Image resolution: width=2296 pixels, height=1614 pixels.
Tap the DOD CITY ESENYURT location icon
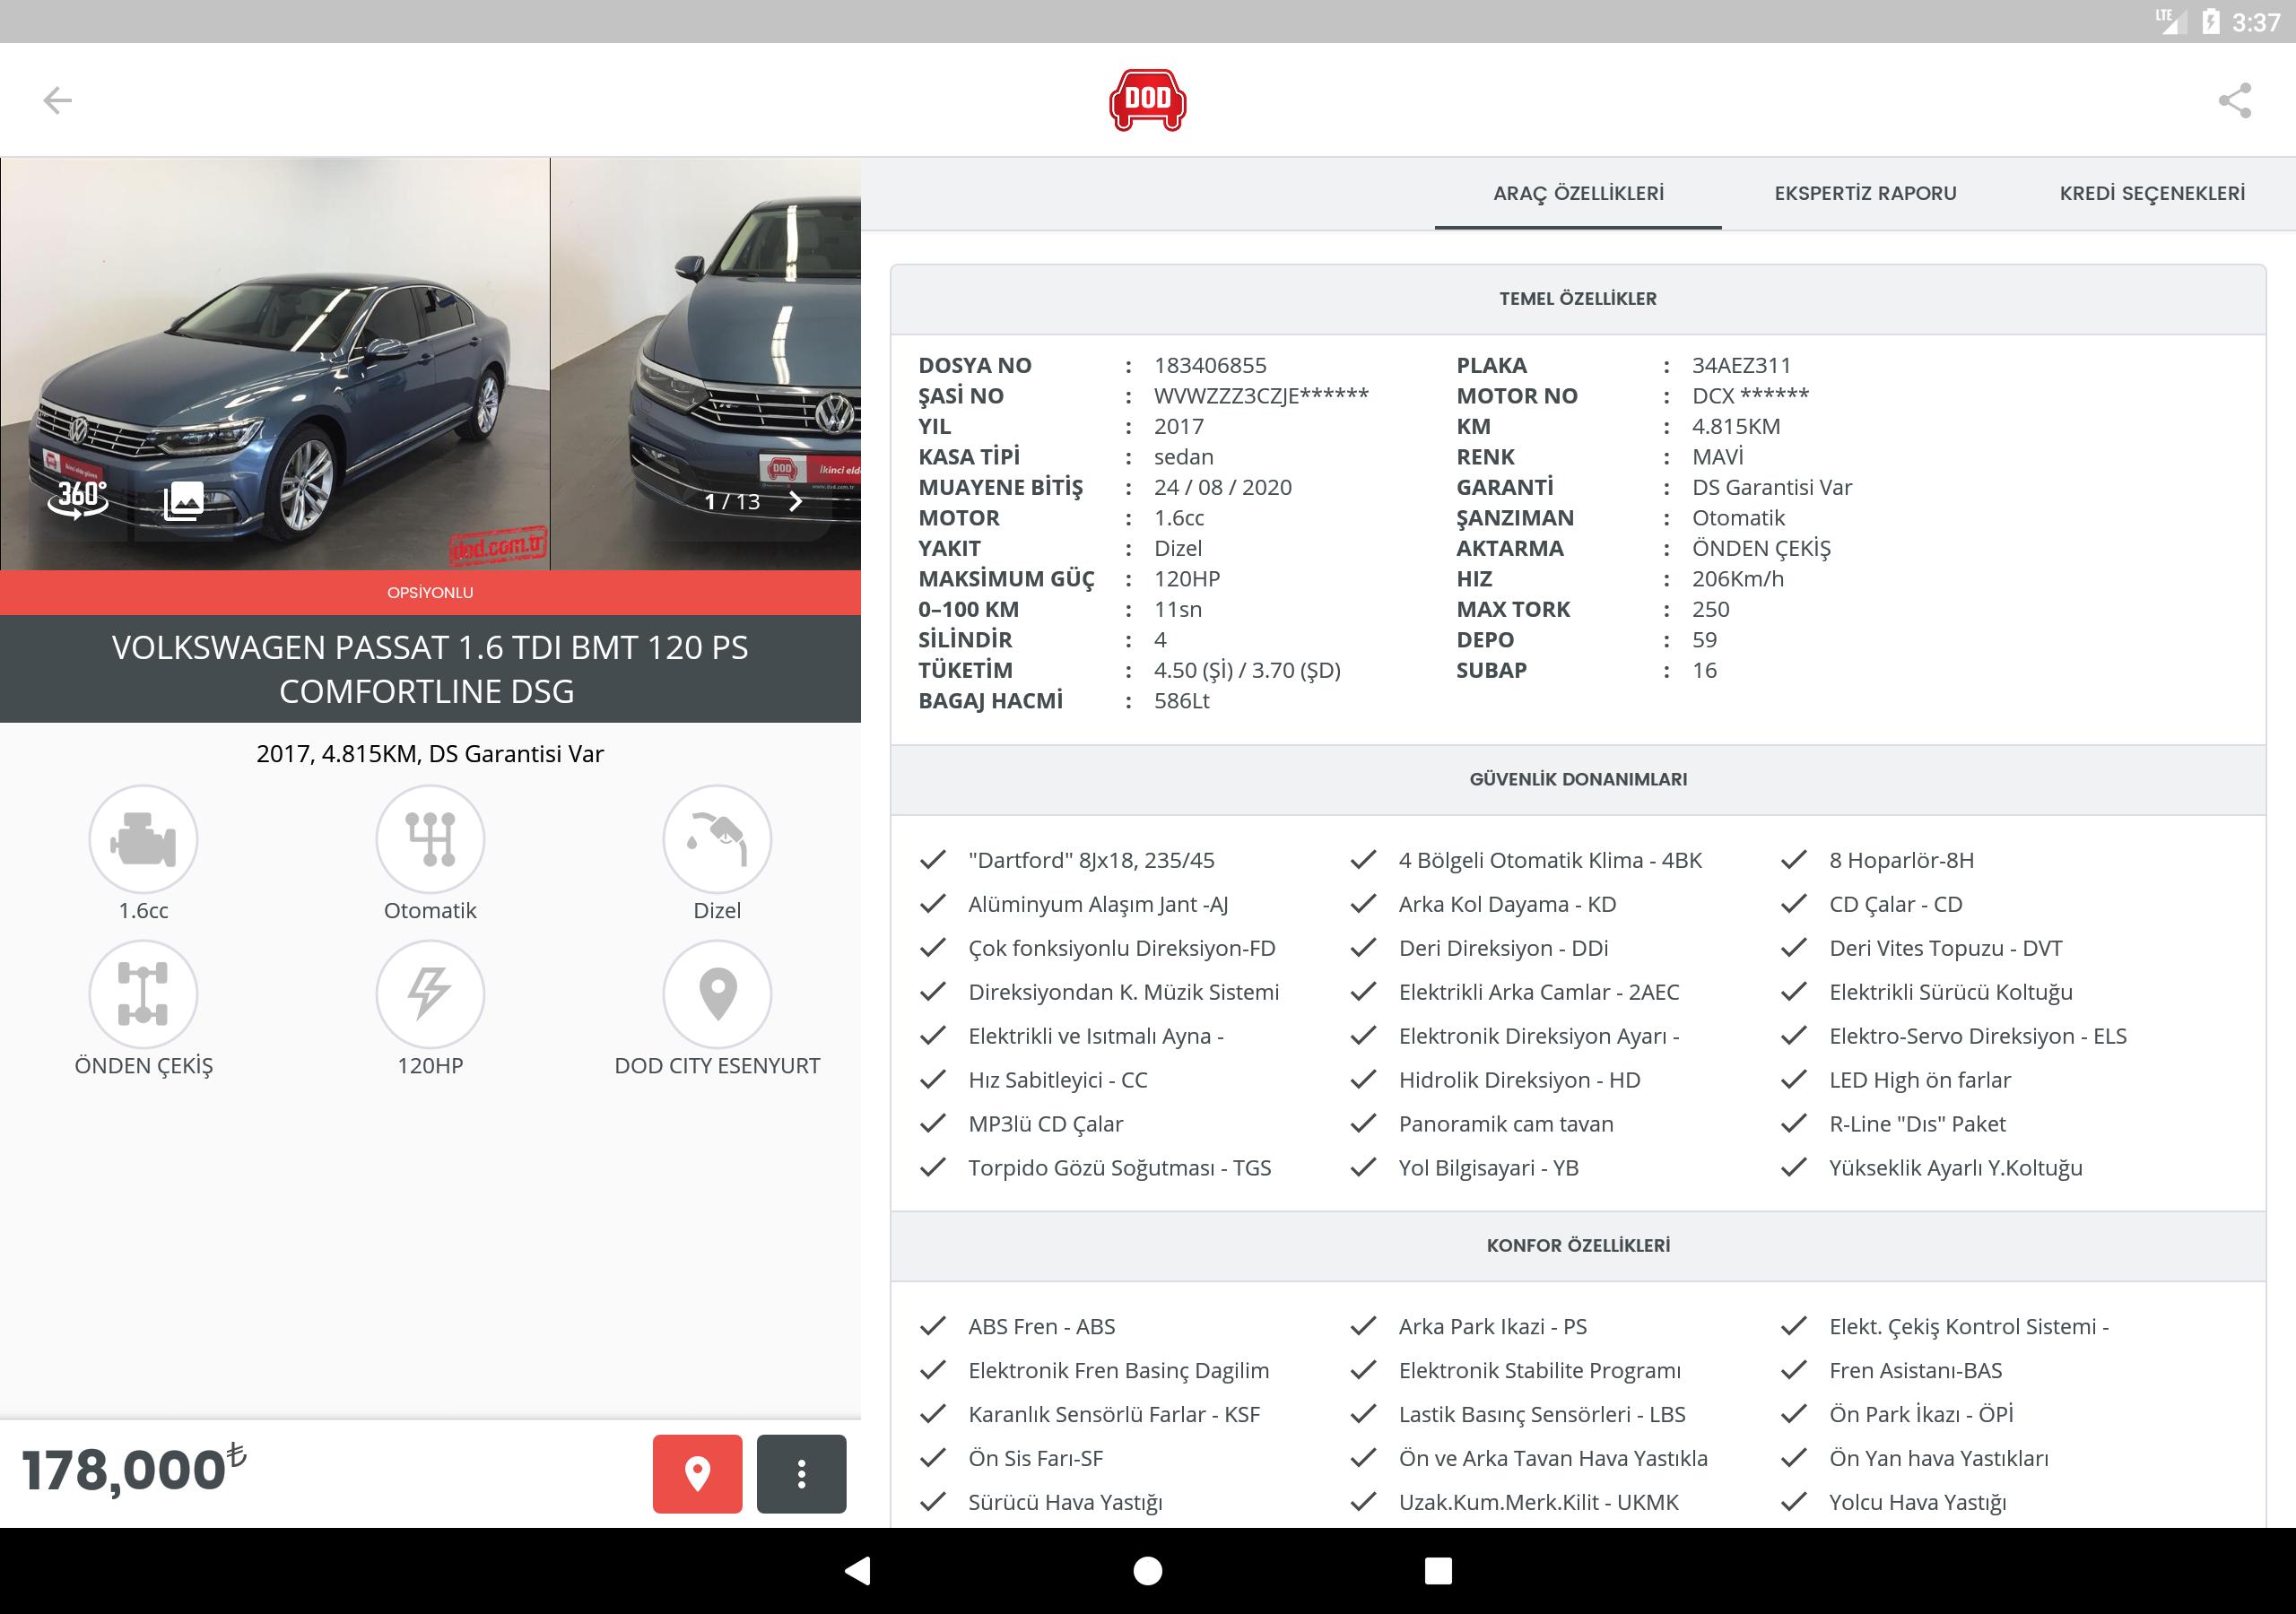point(717,994)
